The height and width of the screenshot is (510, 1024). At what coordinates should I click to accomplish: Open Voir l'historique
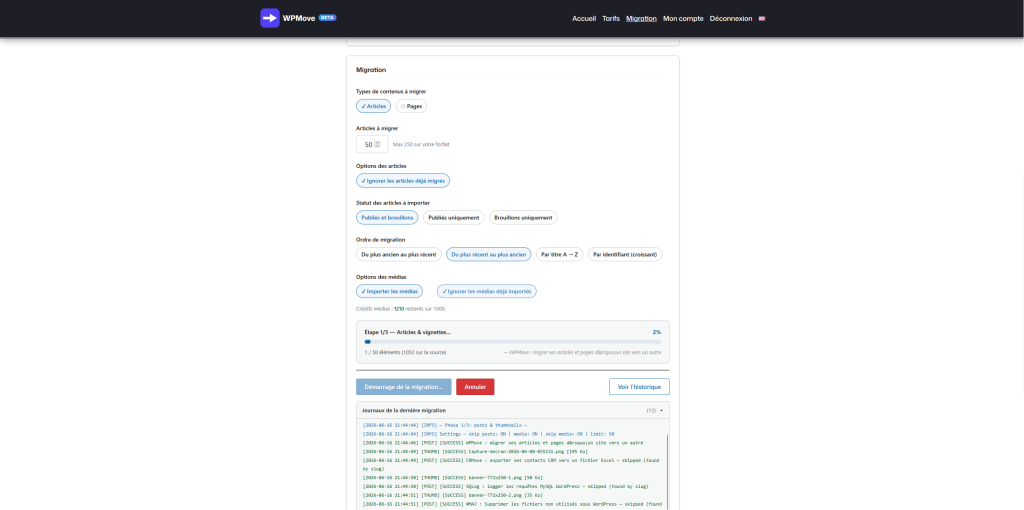[x=639, y=387]
